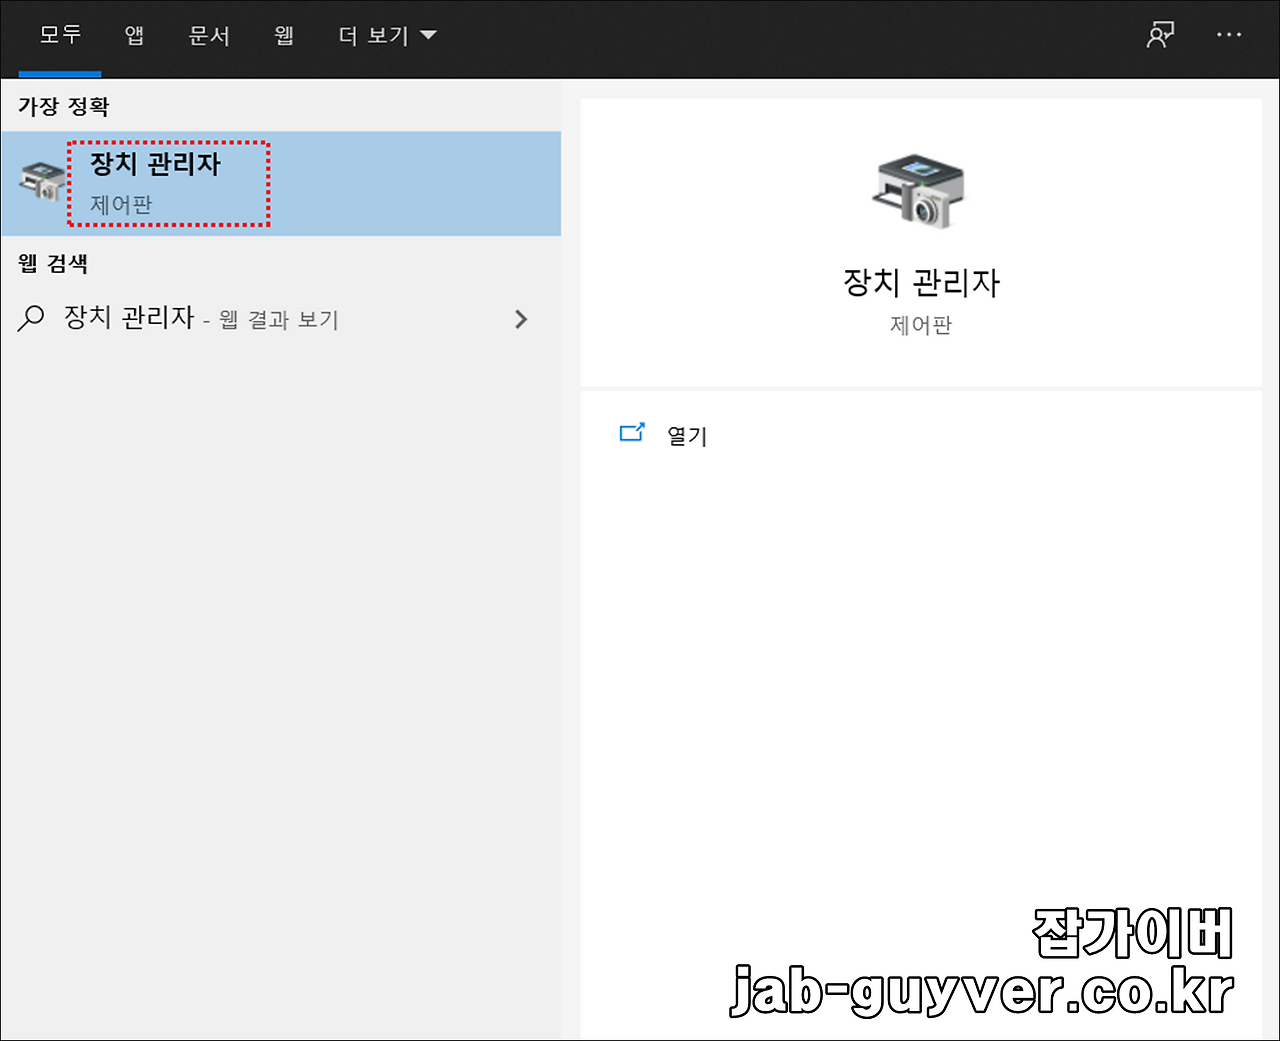Open the feedback person icon in top bar
This screenshot has height=1041, width=1280.
1160,34
